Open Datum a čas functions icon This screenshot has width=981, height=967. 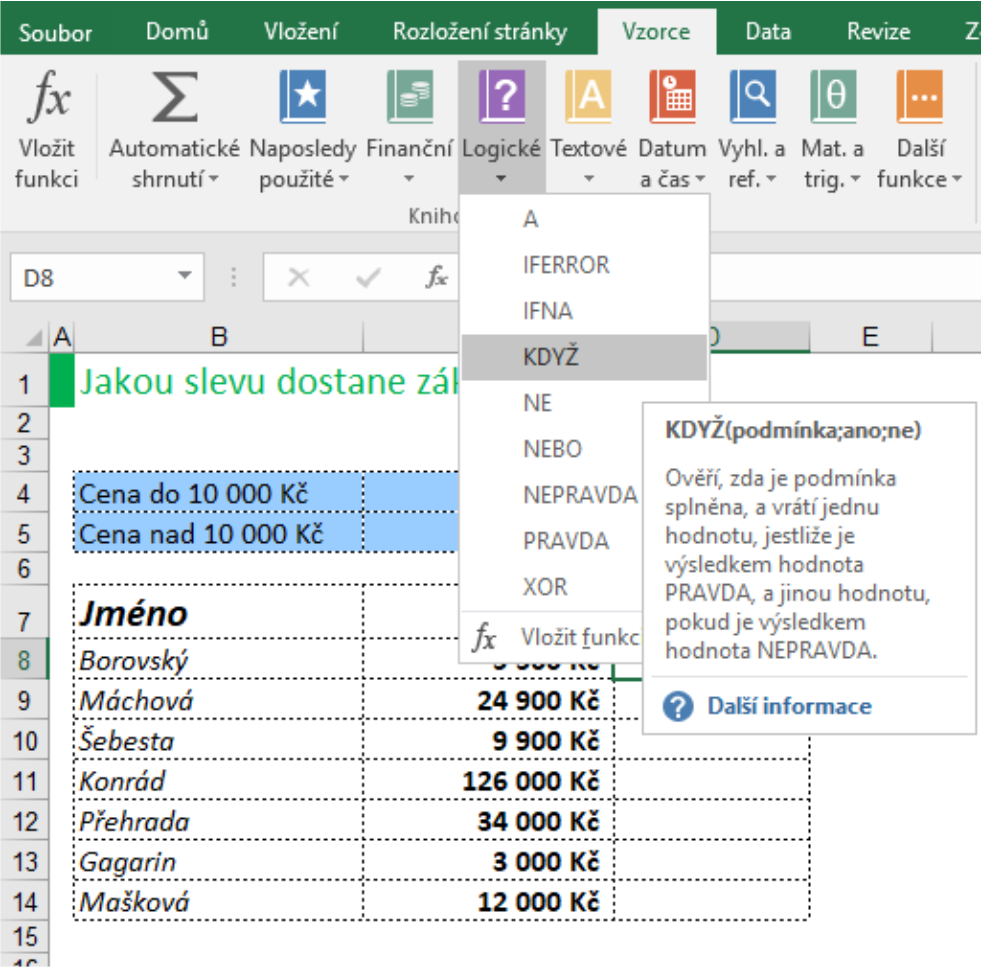672,97
